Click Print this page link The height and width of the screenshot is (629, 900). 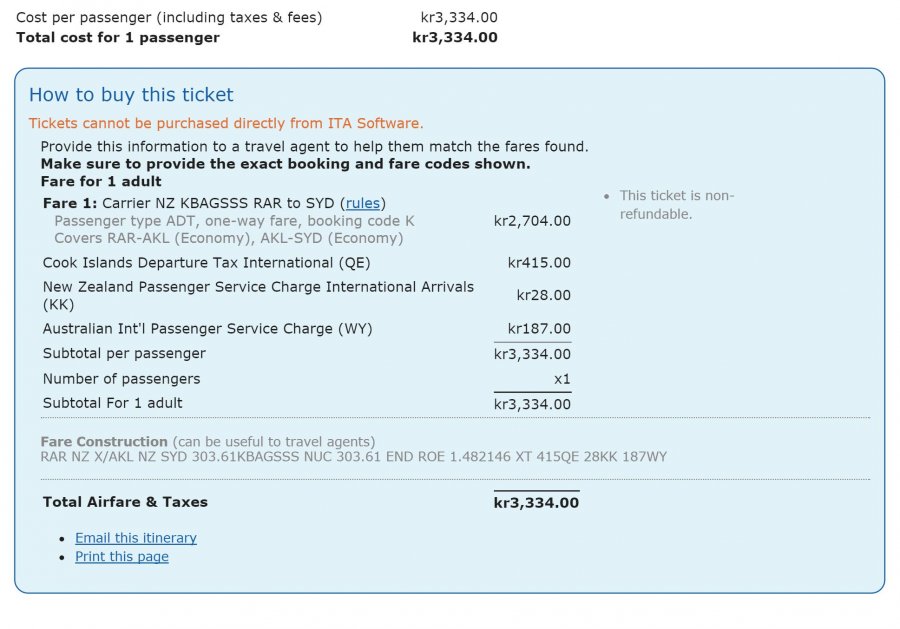[122, 557]
